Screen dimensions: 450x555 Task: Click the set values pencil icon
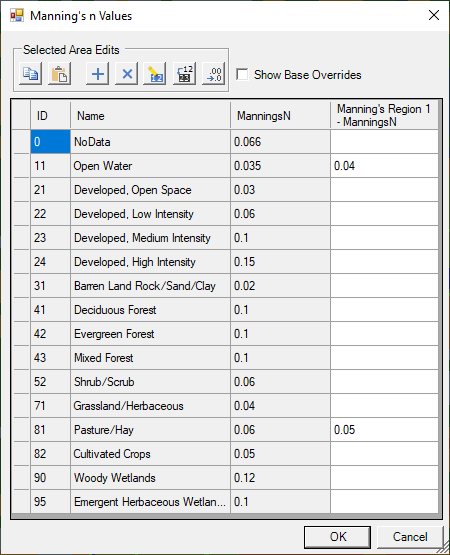(x=155, y=74)
